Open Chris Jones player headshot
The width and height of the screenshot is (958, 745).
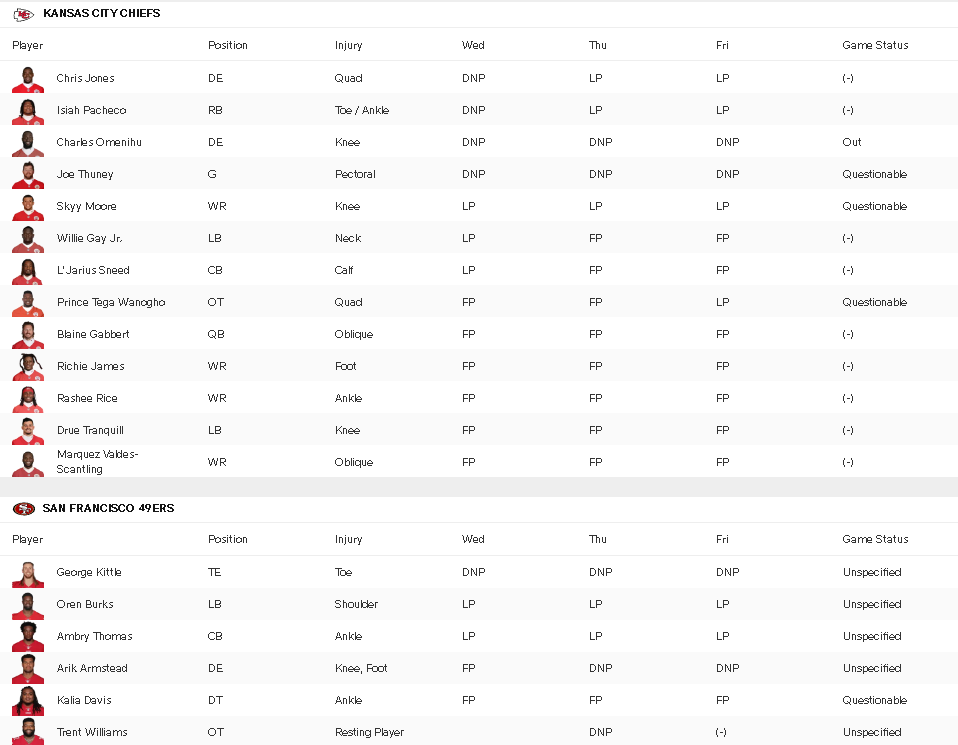pos(28,79)
